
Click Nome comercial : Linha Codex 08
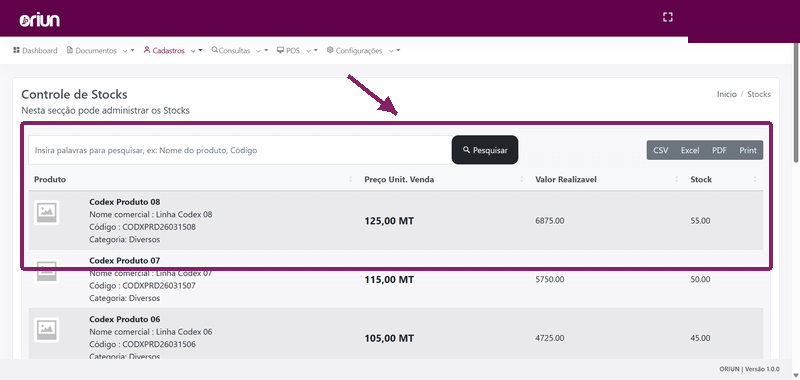click(151, 215)
